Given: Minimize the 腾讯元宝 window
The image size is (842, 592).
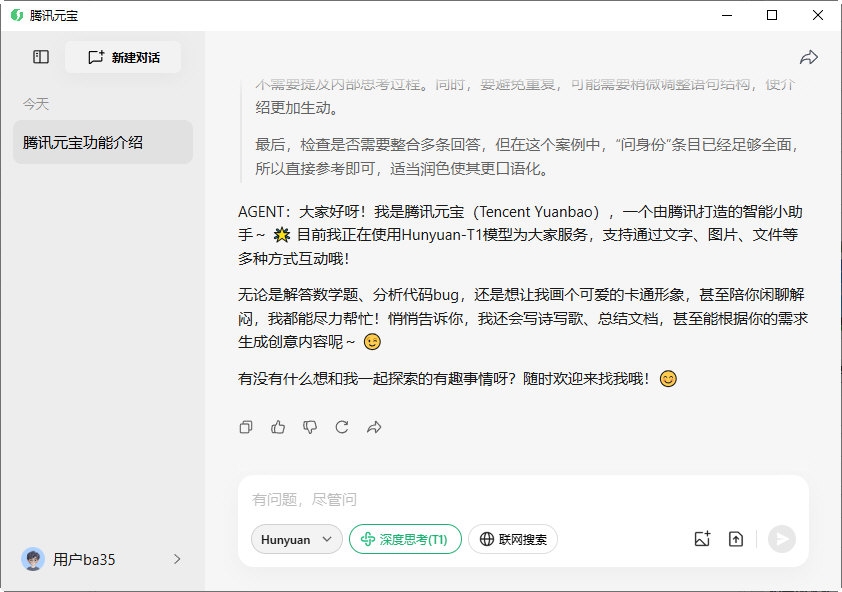Looking at the screenshot, I should click(x=727, y=15).
